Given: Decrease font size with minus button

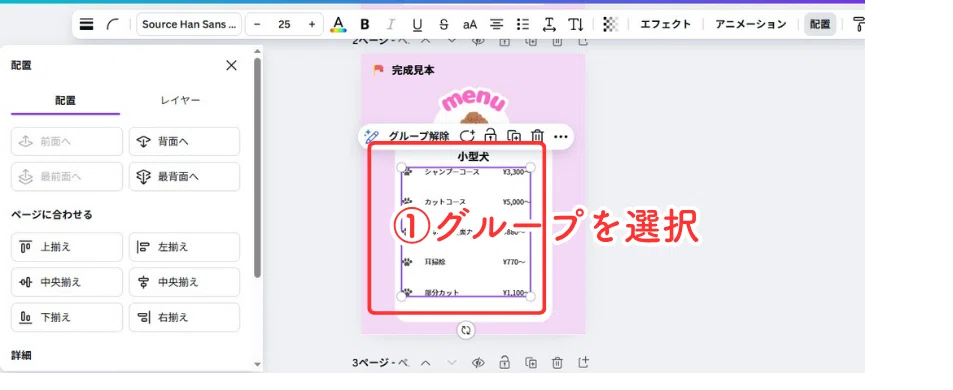Looking at the screenshot, I should coord(257,24).
